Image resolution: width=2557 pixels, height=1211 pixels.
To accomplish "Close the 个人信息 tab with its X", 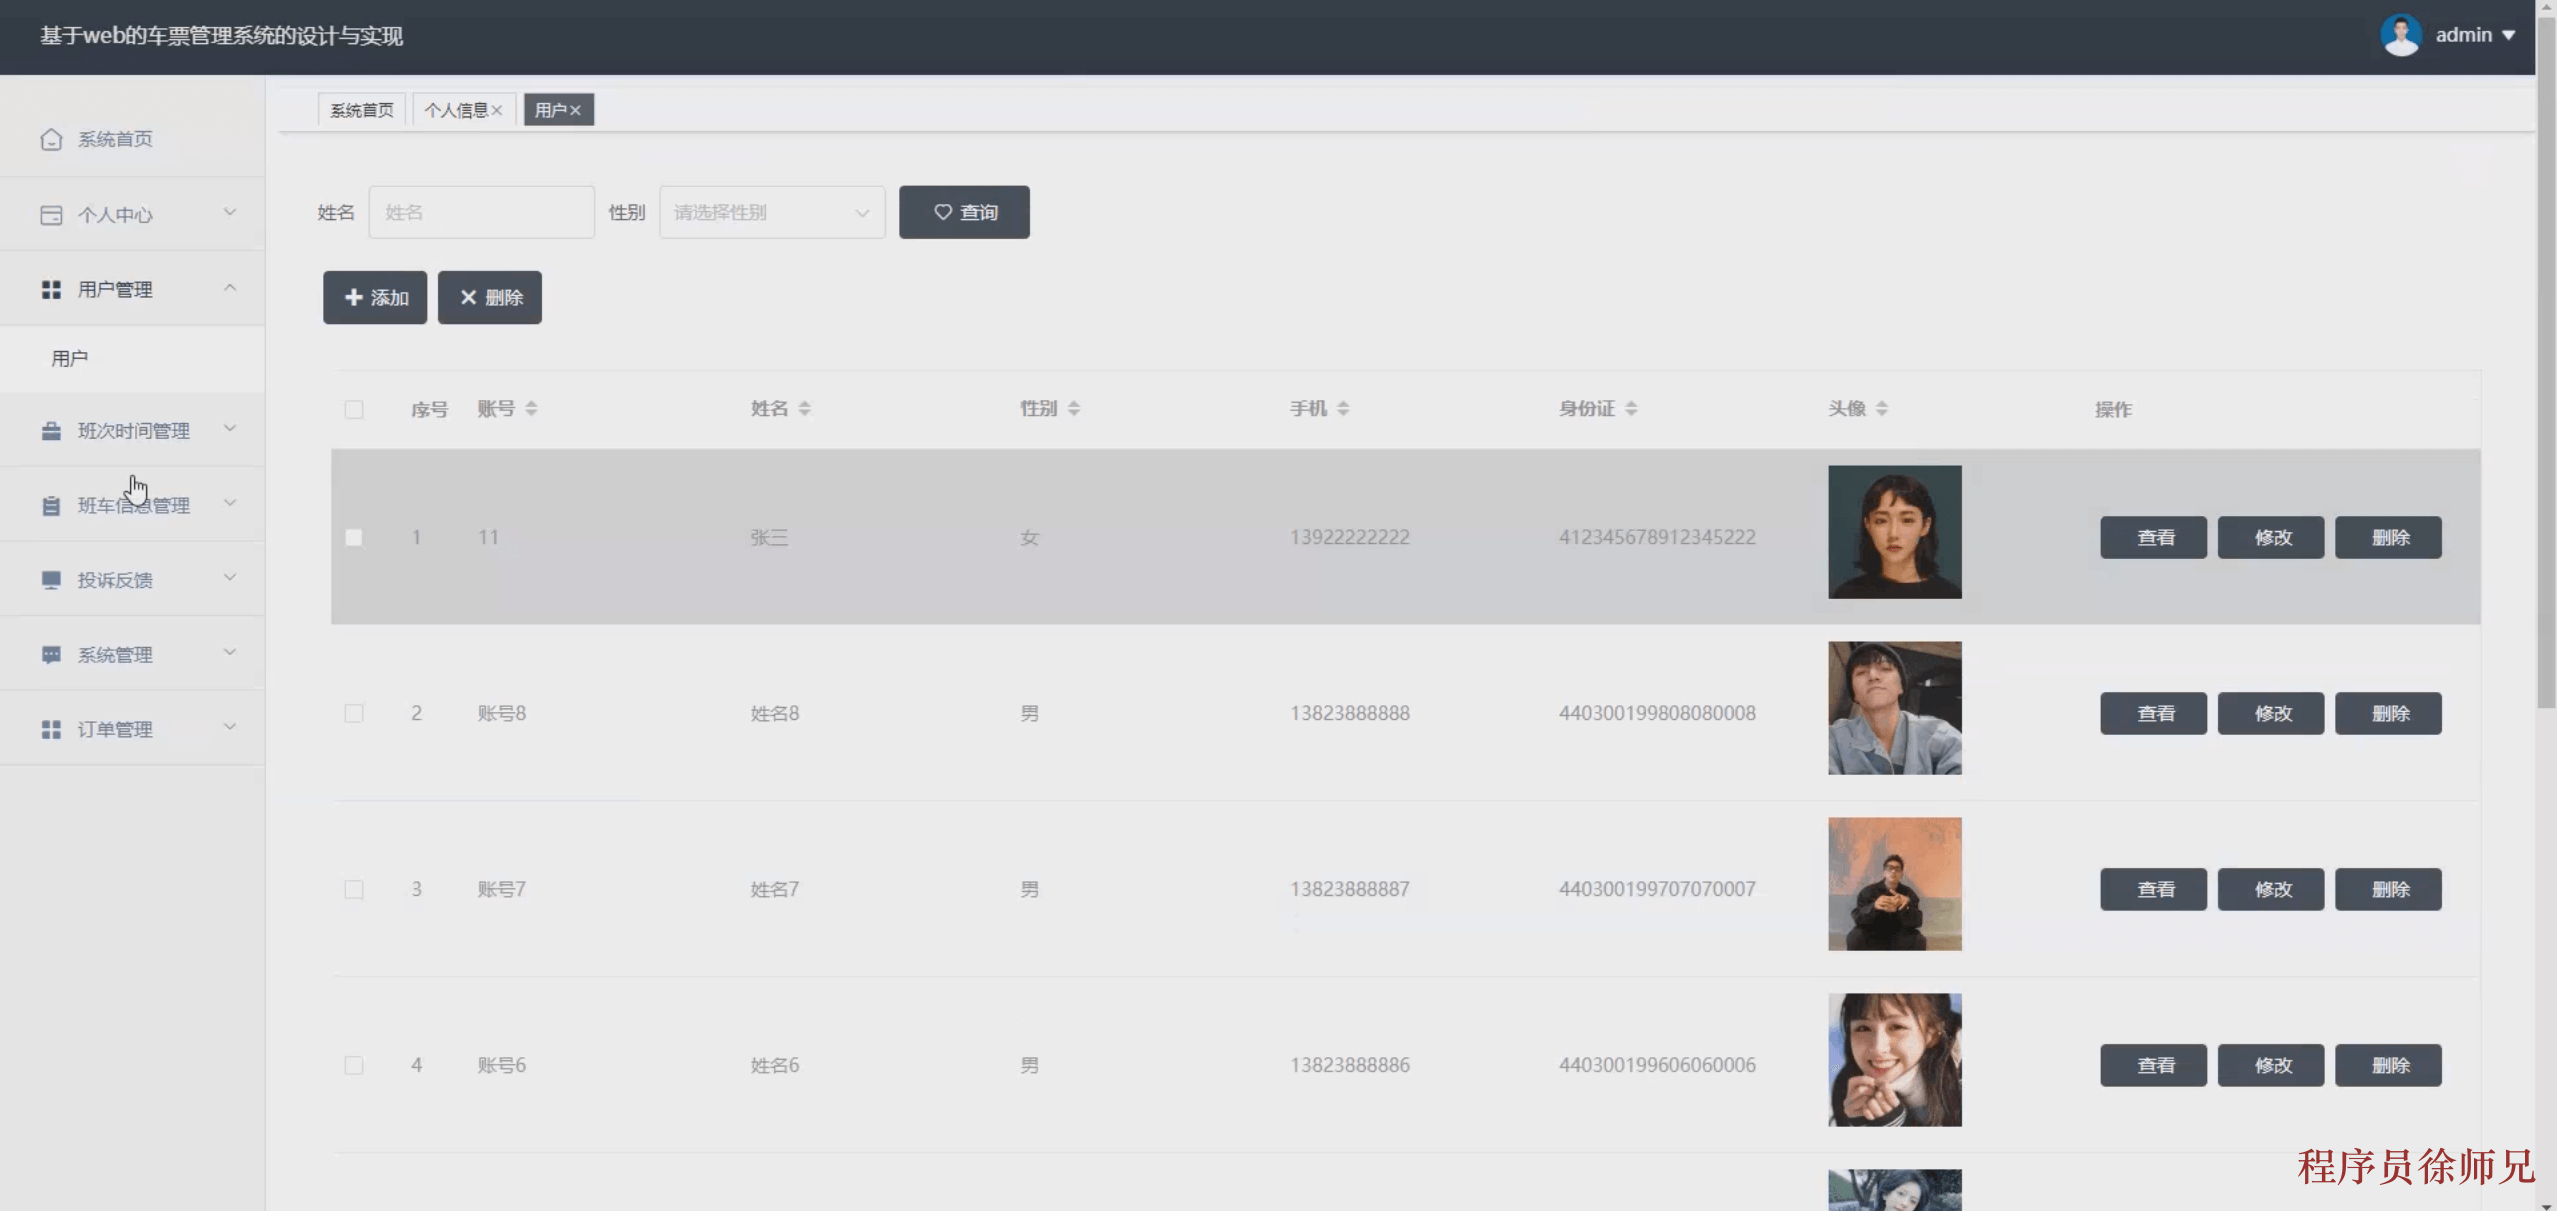I will click(497, 110).
